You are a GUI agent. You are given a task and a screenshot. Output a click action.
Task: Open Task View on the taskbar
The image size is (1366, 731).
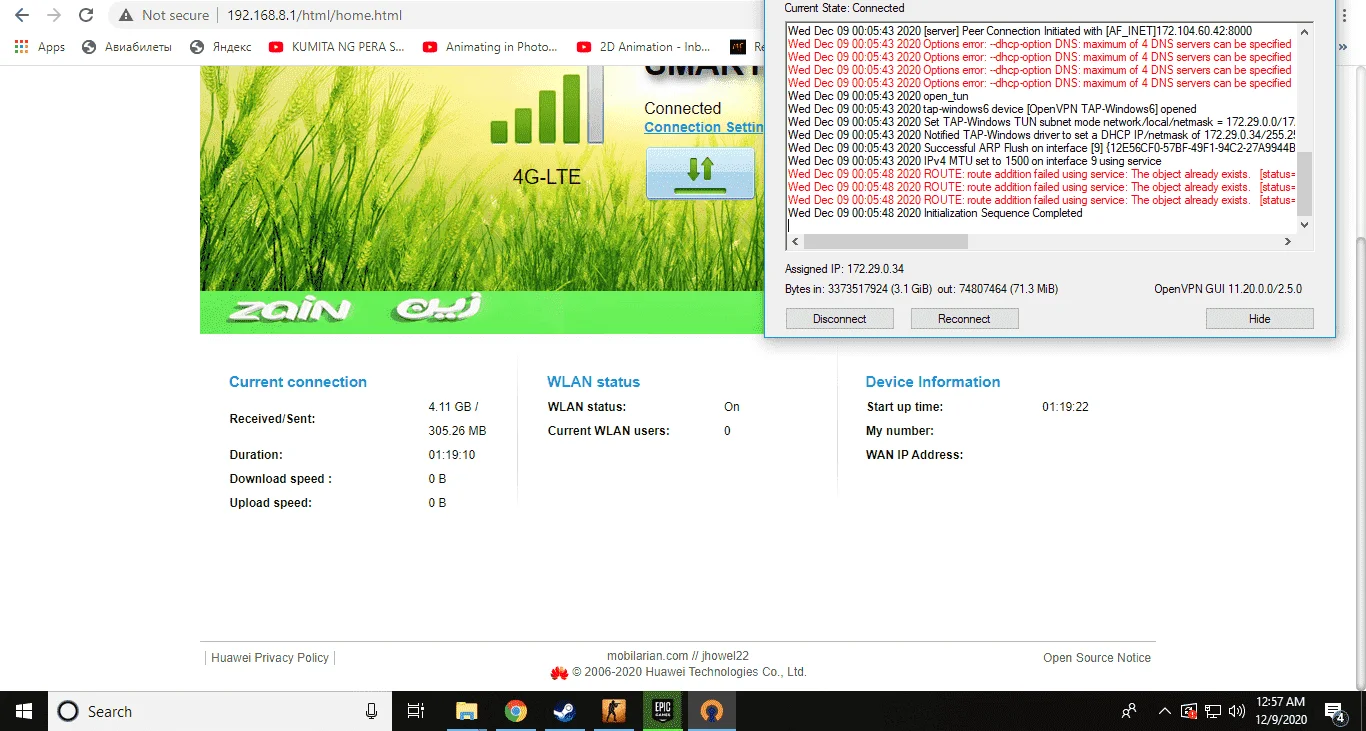tap(416, 711)
